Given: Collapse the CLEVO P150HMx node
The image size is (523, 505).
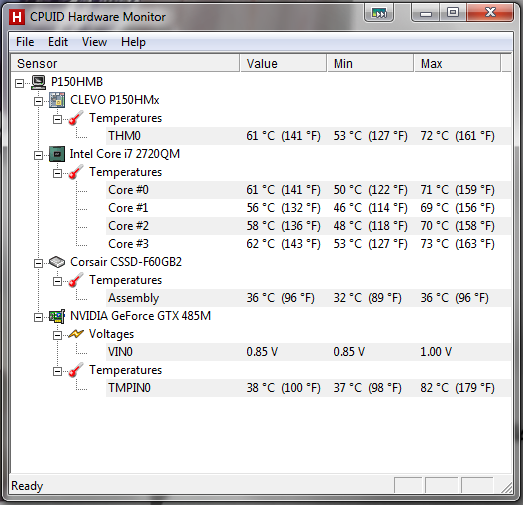Looking at the screenshot, I should point(39,101).
